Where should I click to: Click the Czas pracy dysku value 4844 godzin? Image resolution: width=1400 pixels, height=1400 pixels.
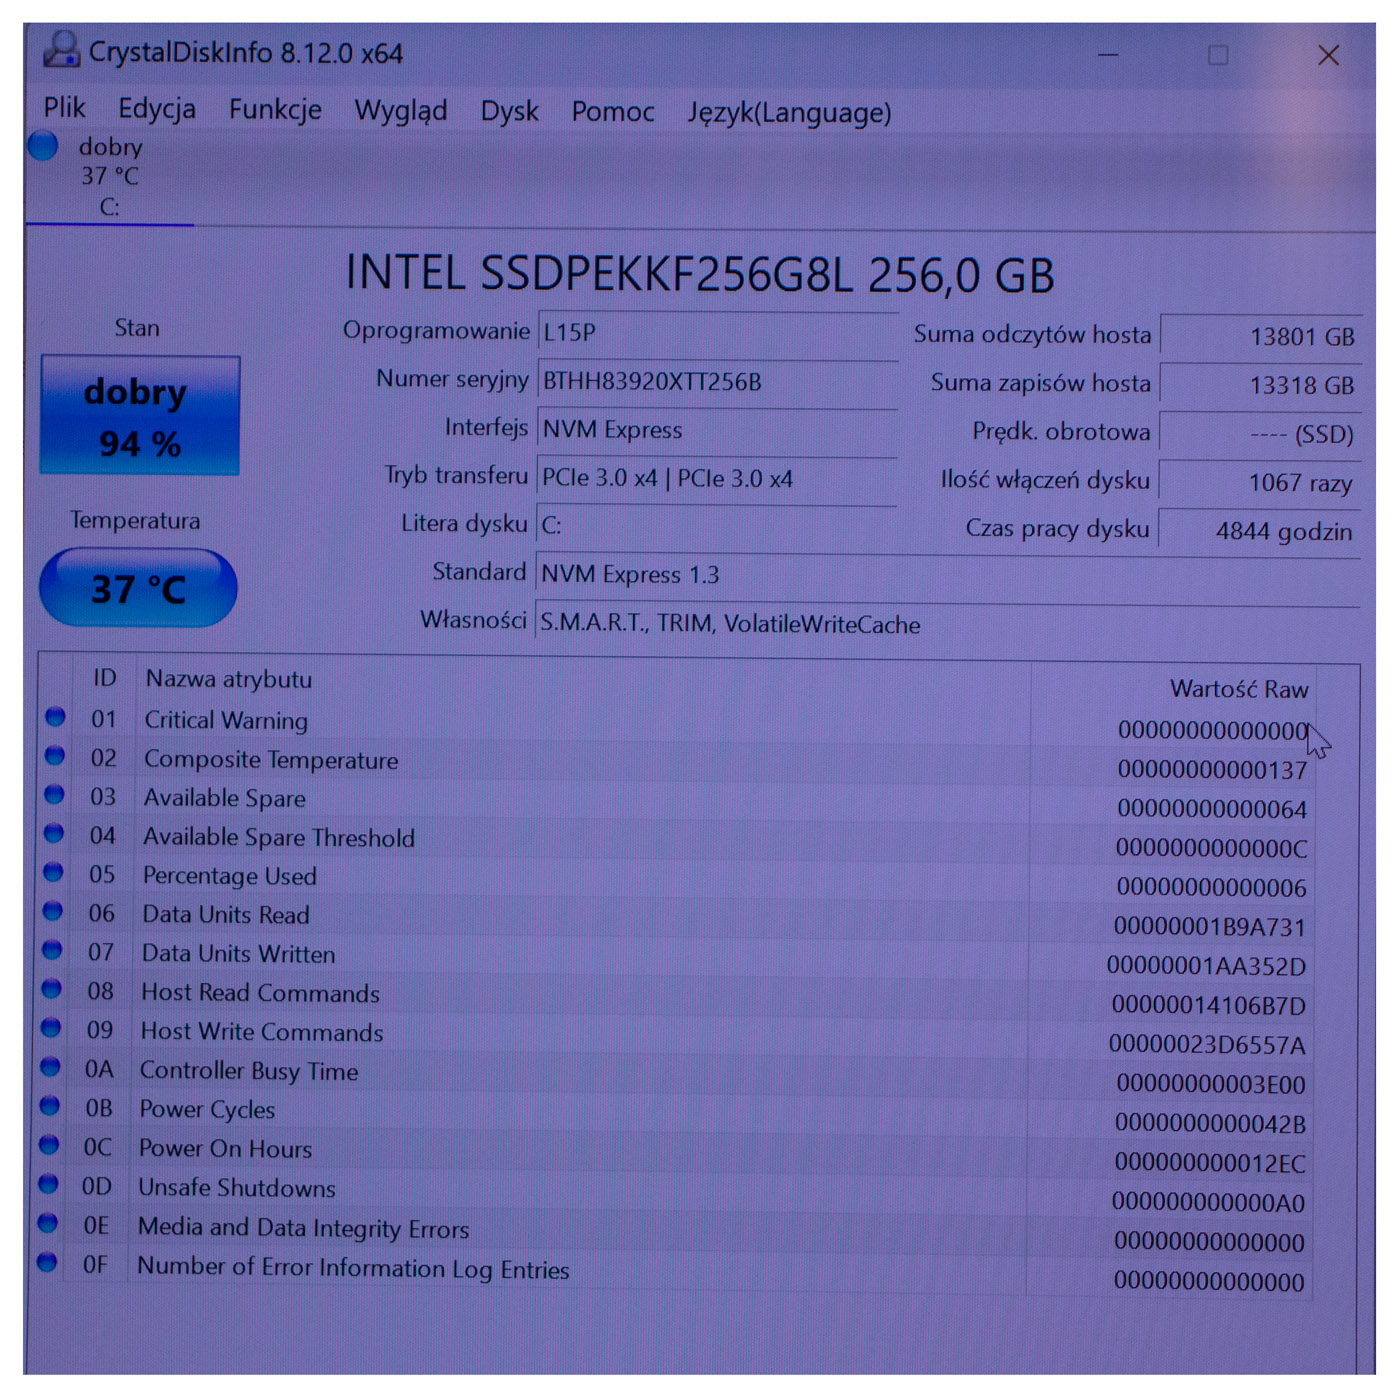(1260, 531)
